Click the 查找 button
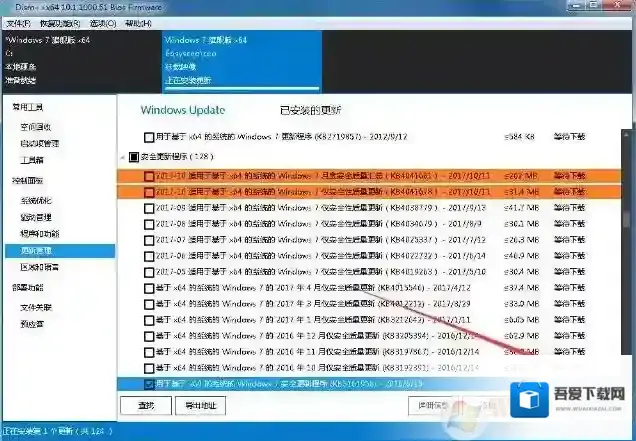 point(145,406)
